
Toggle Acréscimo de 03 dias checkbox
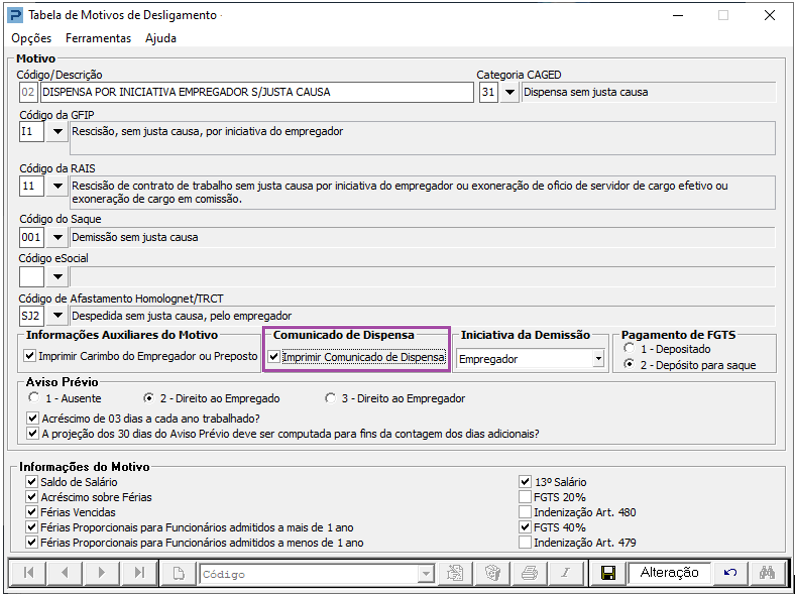pos(33,418)
